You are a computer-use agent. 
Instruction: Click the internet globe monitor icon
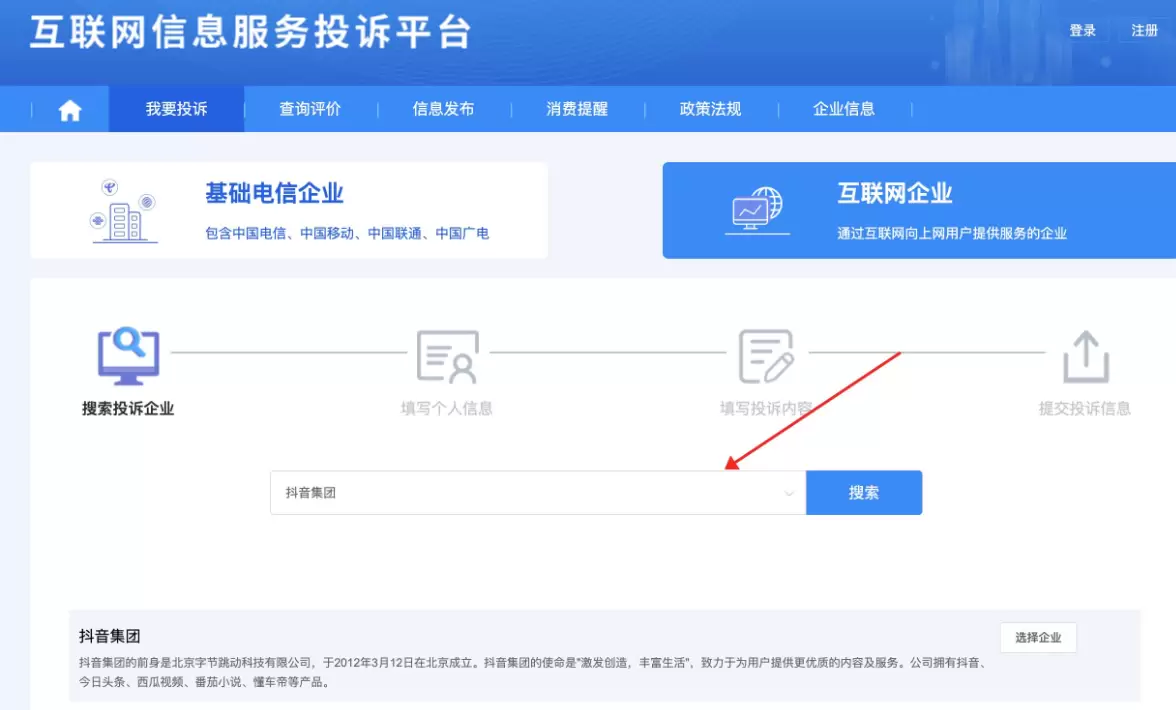[x=757, y=211]
